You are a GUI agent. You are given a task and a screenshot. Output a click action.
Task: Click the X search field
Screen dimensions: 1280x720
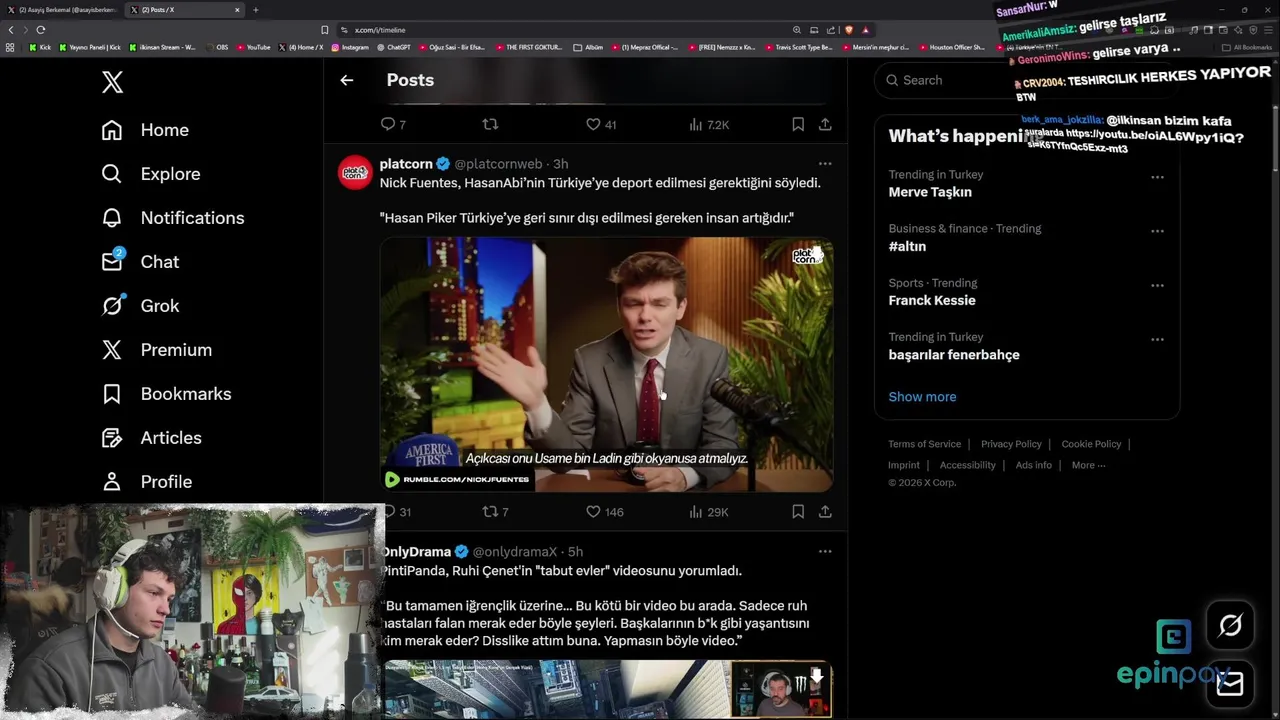pyautogui.click(x=1026, y=80)
